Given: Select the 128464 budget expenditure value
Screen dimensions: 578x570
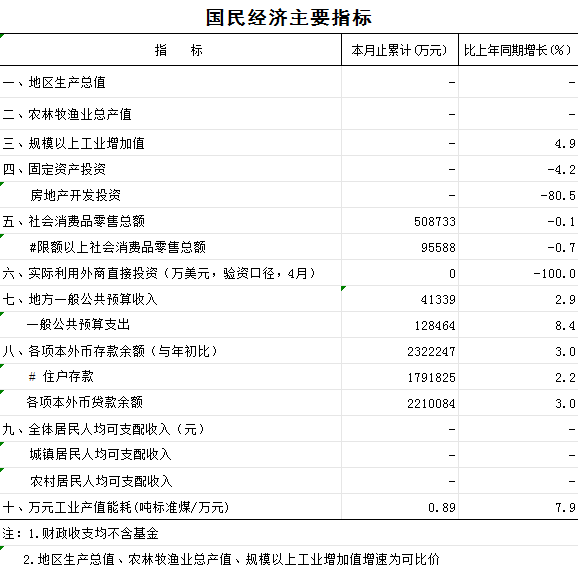Looking at the screenshot, I should (x=435, y=326).
